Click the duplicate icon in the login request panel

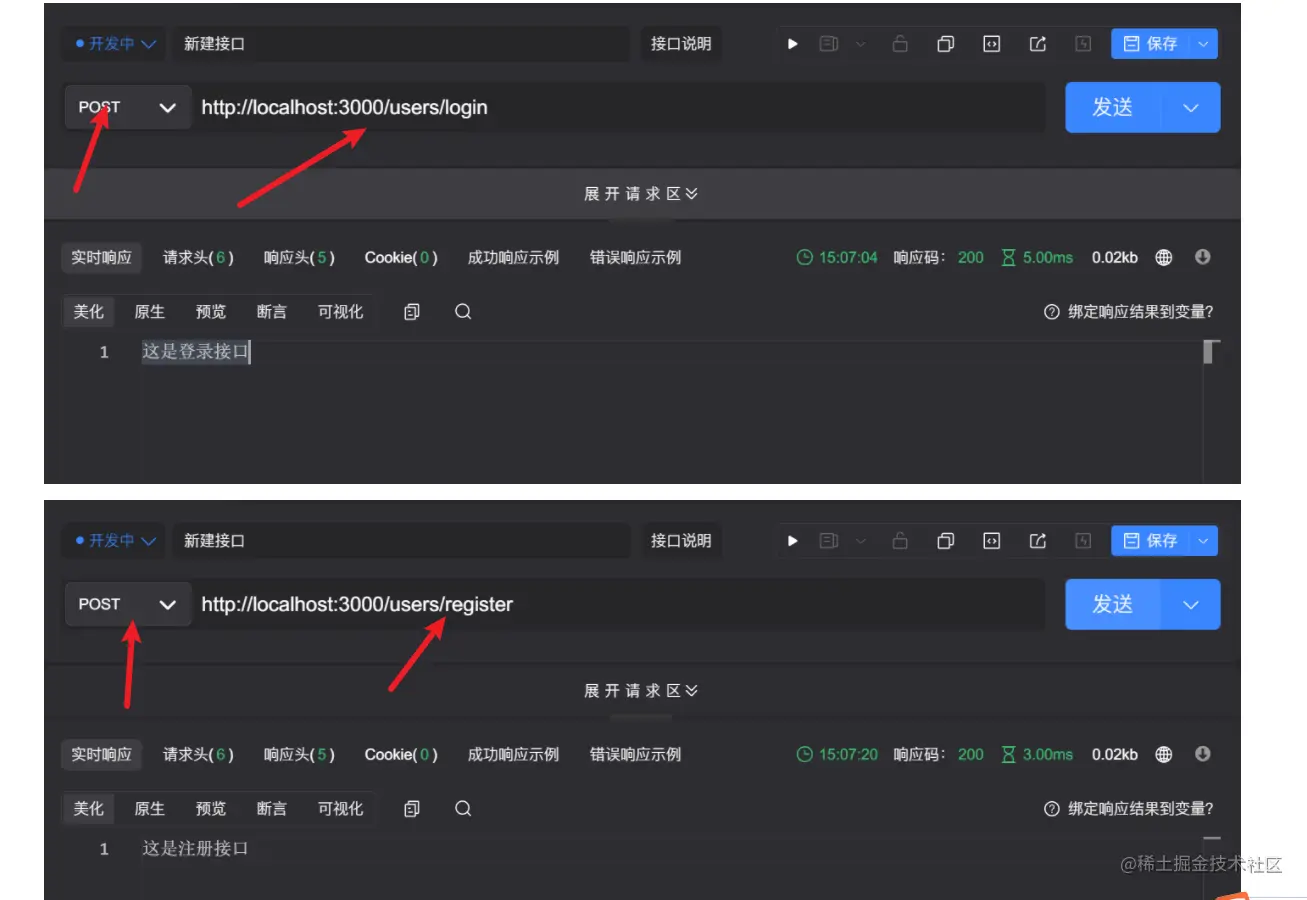[x=945, y=44]
